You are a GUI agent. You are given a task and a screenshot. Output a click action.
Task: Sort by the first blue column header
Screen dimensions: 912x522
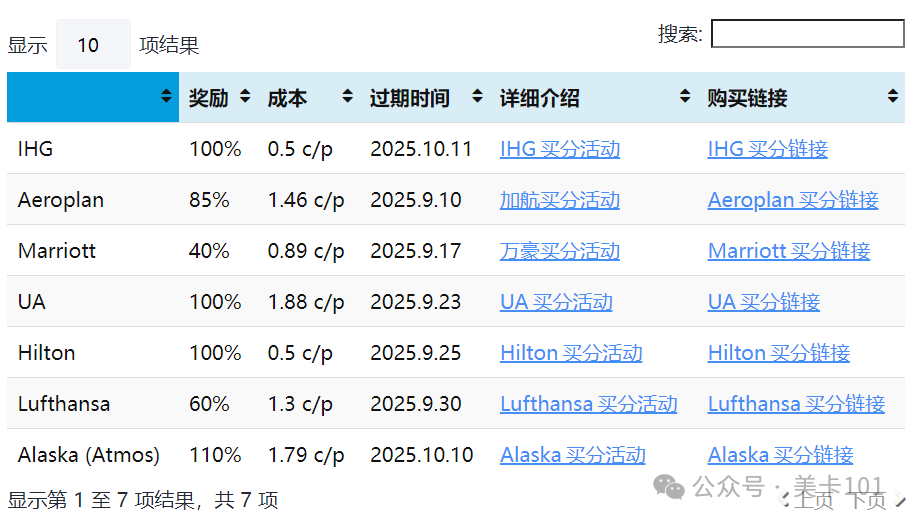(x=92, y=97)
